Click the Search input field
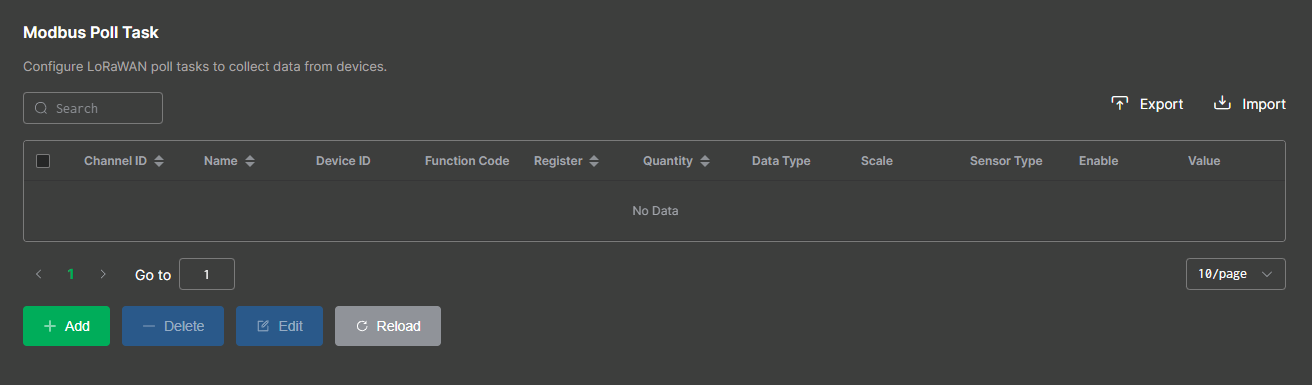 tap(93, 108)
